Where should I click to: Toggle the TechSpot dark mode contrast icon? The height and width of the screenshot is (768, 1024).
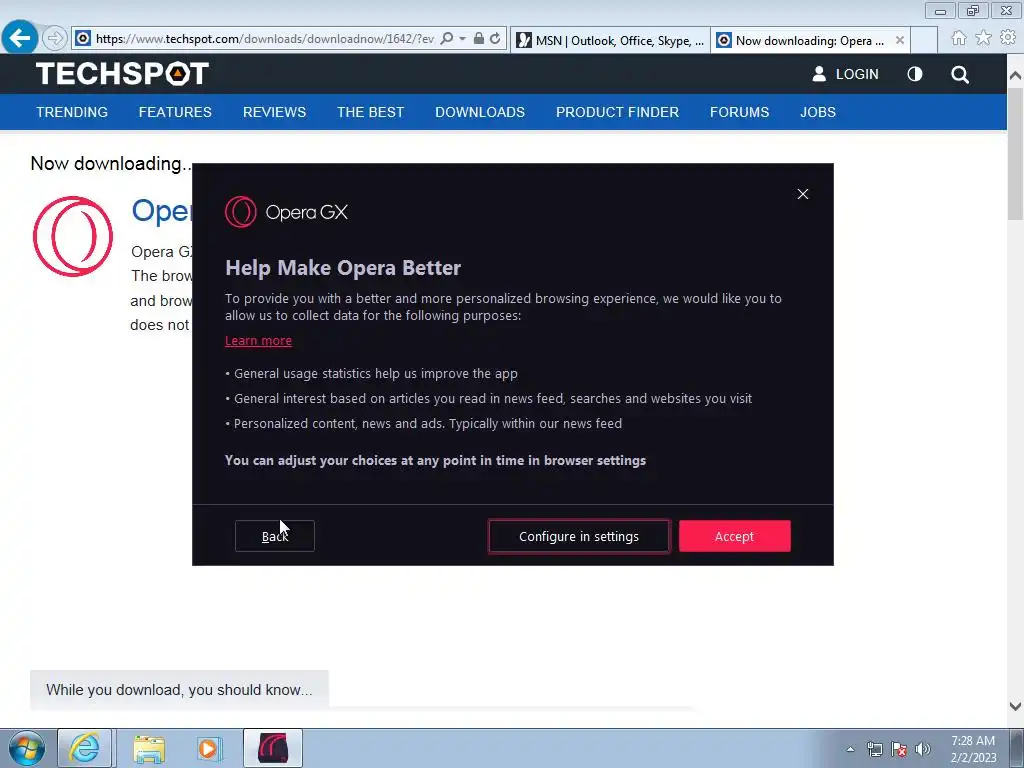tap(915, 74)
